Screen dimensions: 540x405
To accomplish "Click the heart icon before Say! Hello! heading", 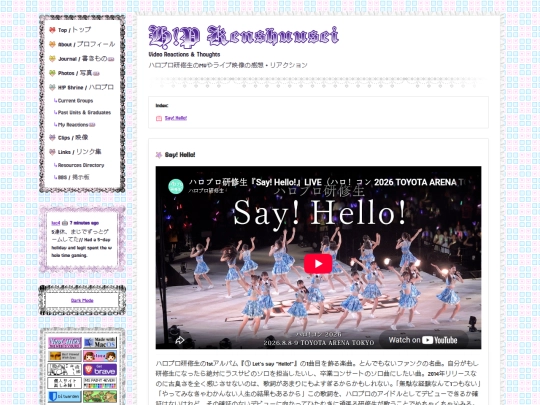I will 159,155.
